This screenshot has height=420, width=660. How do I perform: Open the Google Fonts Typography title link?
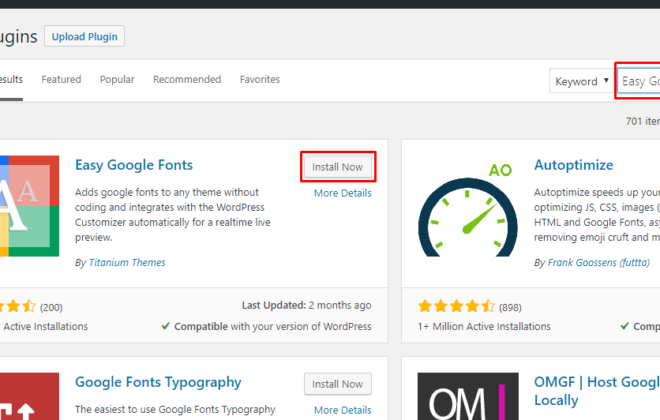coord(158,382)
